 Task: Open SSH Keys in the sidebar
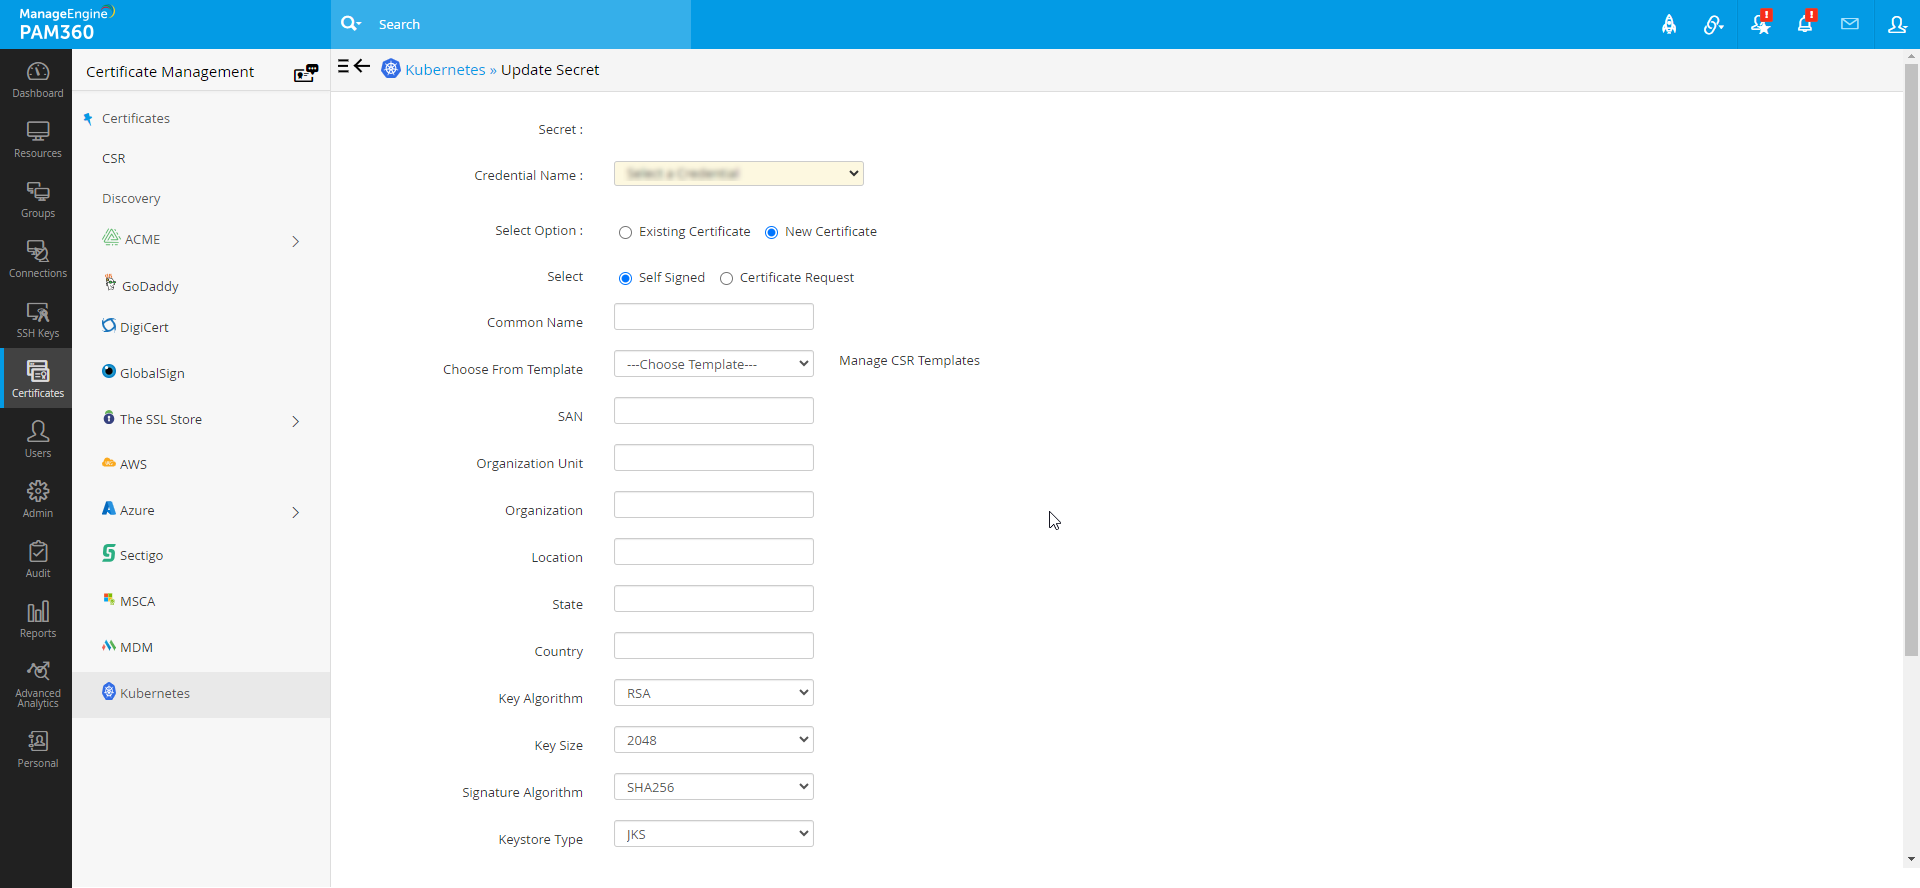pyautogui.click(x=37, y=319)
